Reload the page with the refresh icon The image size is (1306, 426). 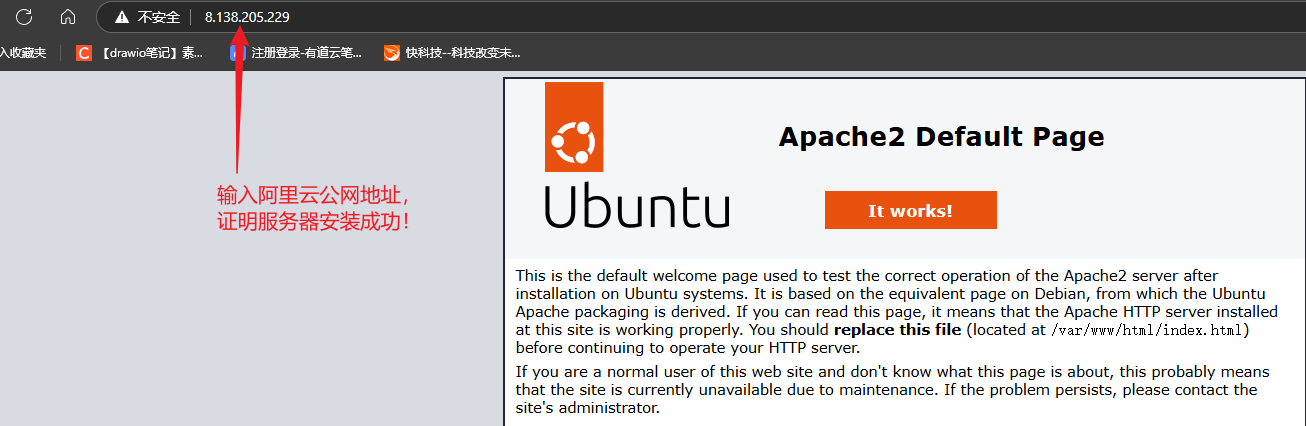24,16
